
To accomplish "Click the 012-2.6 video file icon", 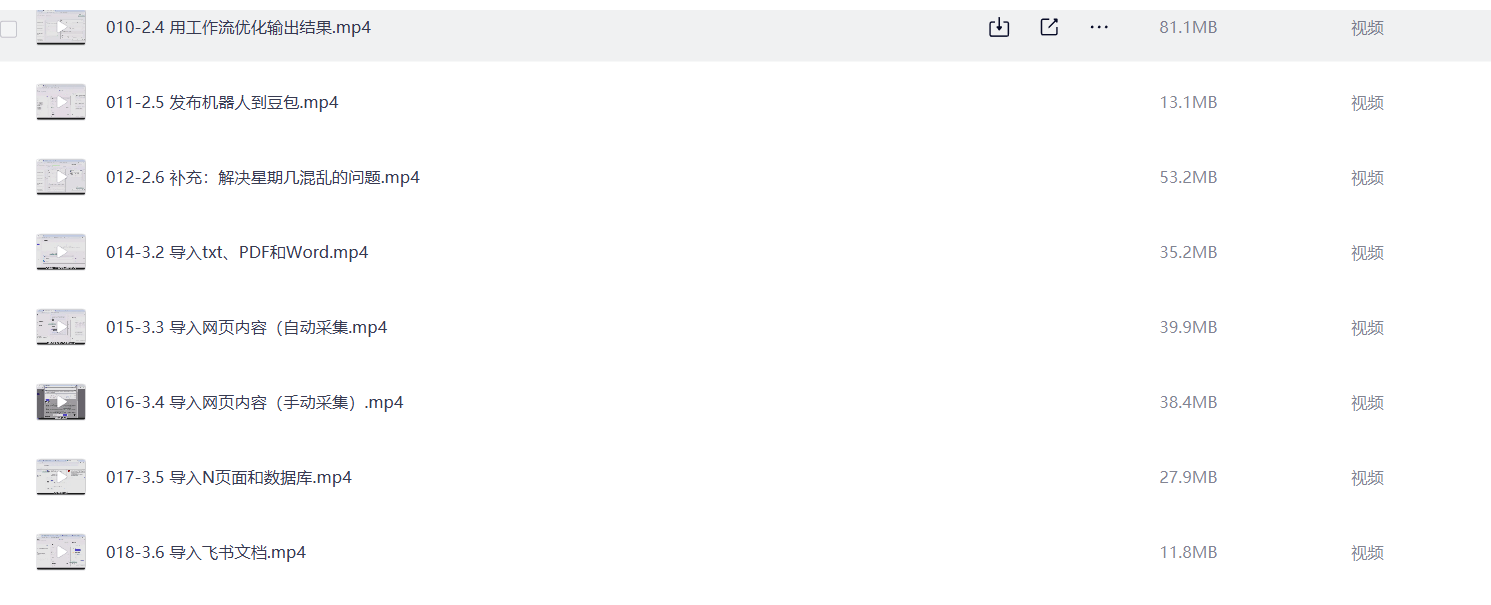I will pos(61,177).
